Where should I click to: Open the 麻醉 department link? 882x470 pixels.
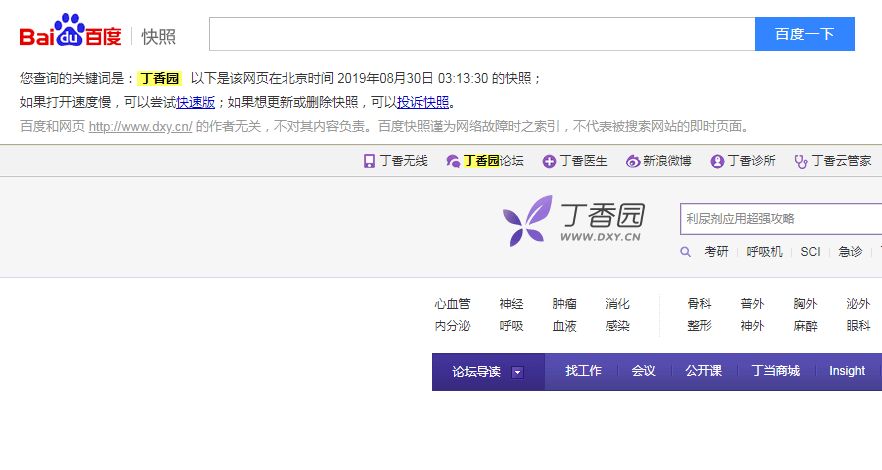pyautogui.click(x=805, y=326)
